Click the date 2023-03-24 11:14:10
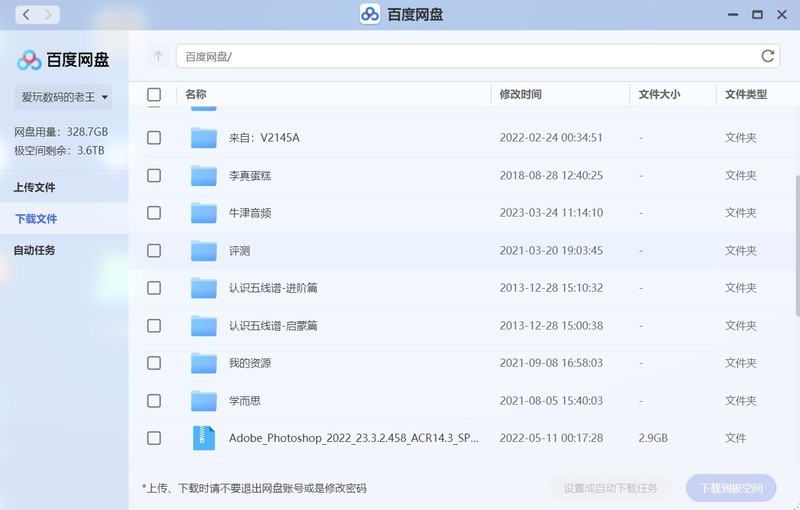The width and height of the screenshot is (800, 510). tap(551, 213)
